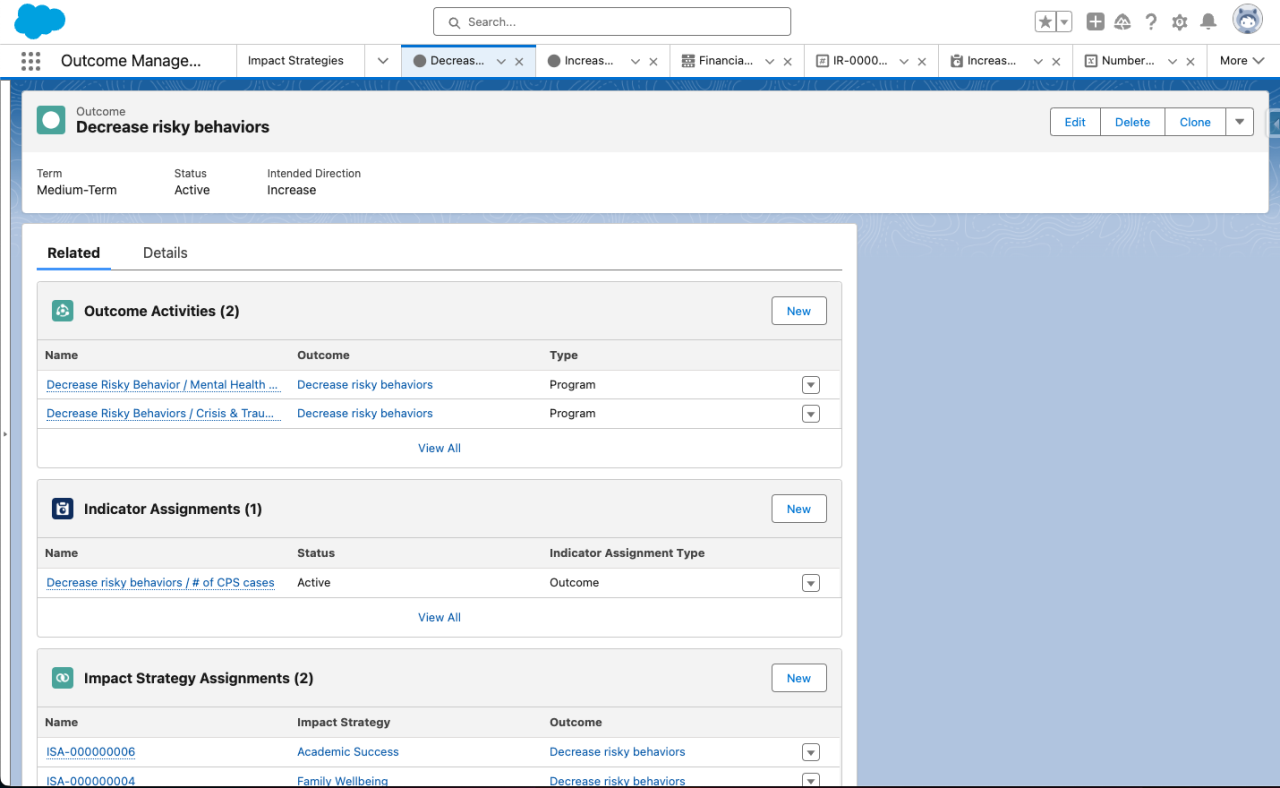Screen dimensions: 1280x788
Task: Expand the favorites list dropdown arrow
Action: click(1064, 22)
